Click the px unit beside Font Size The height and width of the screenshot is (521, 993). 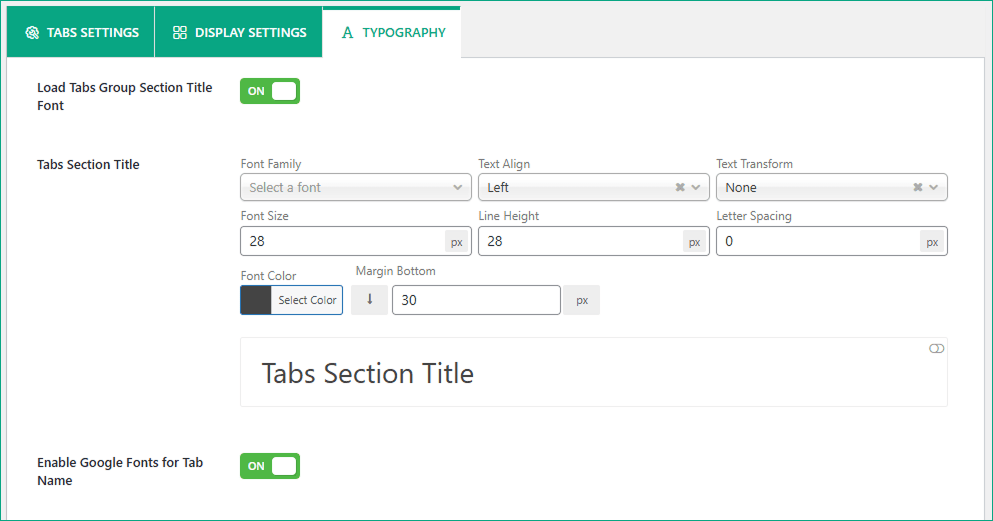[x=456, y=242]
